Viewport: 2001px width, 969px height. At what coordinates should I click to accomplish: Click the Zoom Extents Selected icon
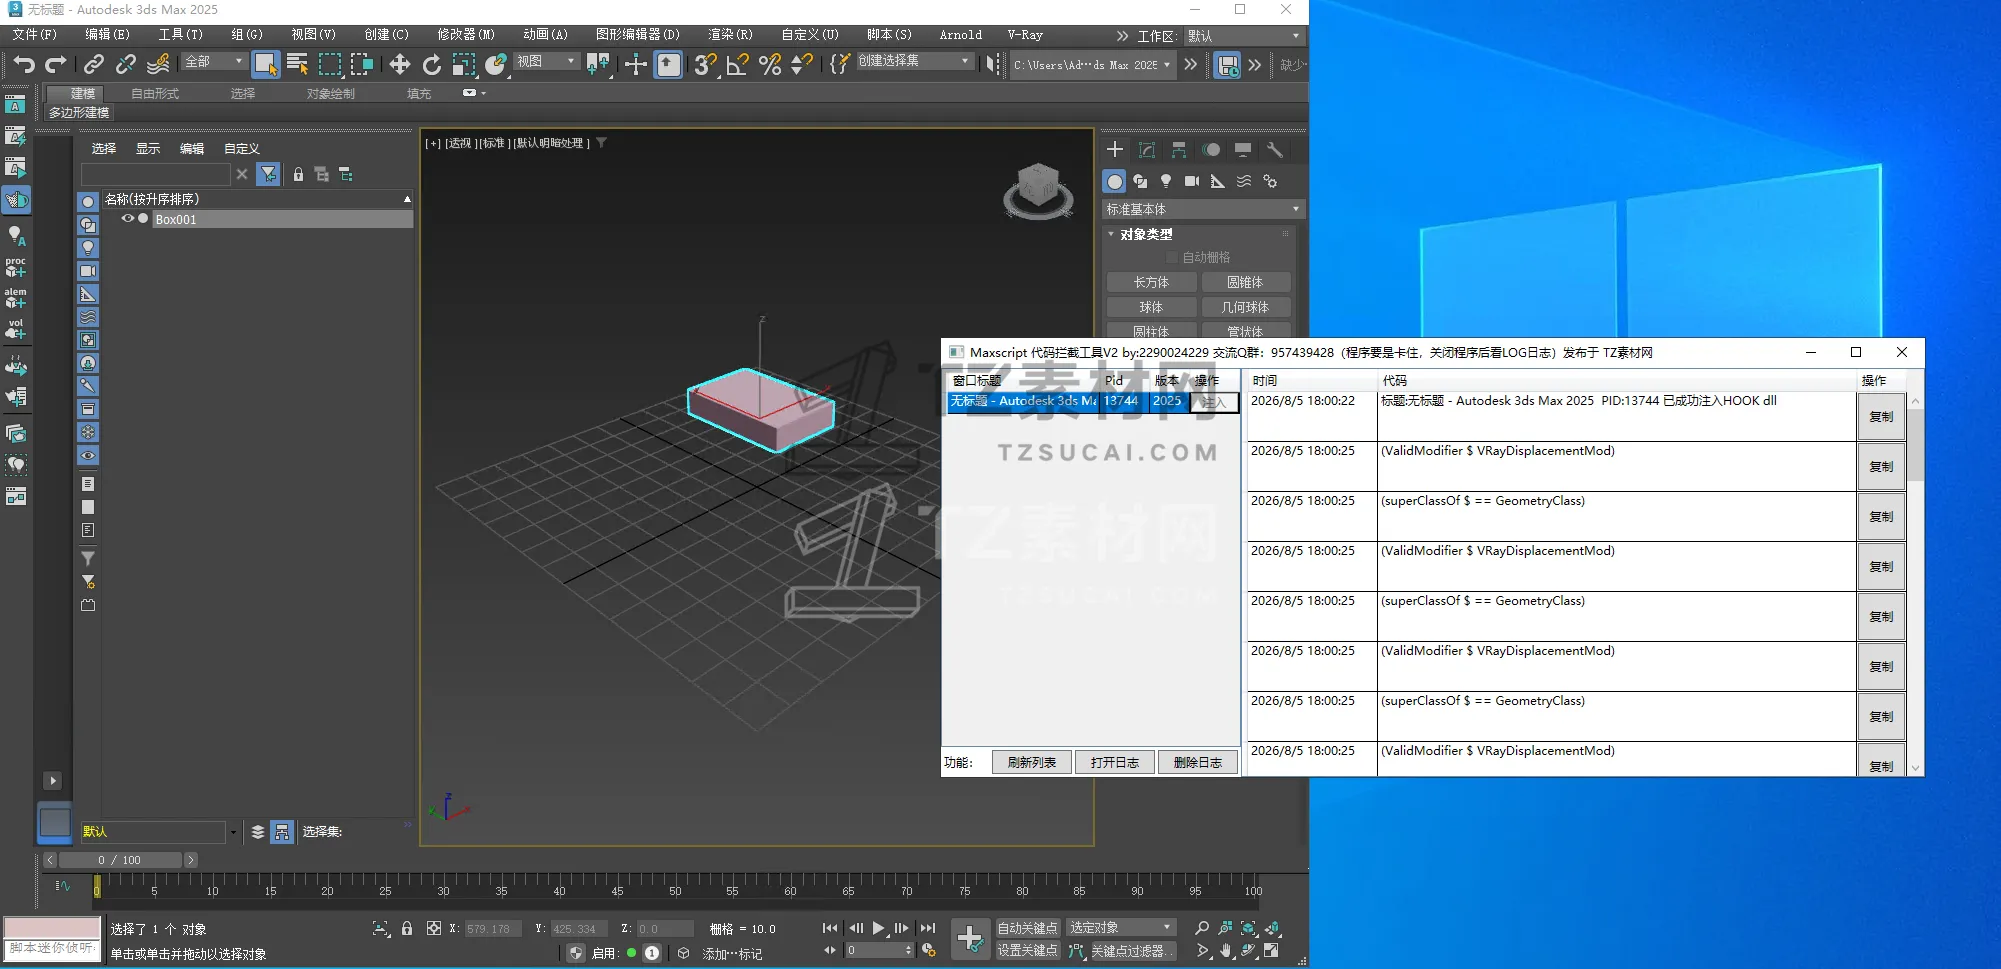coord(1248,928)
